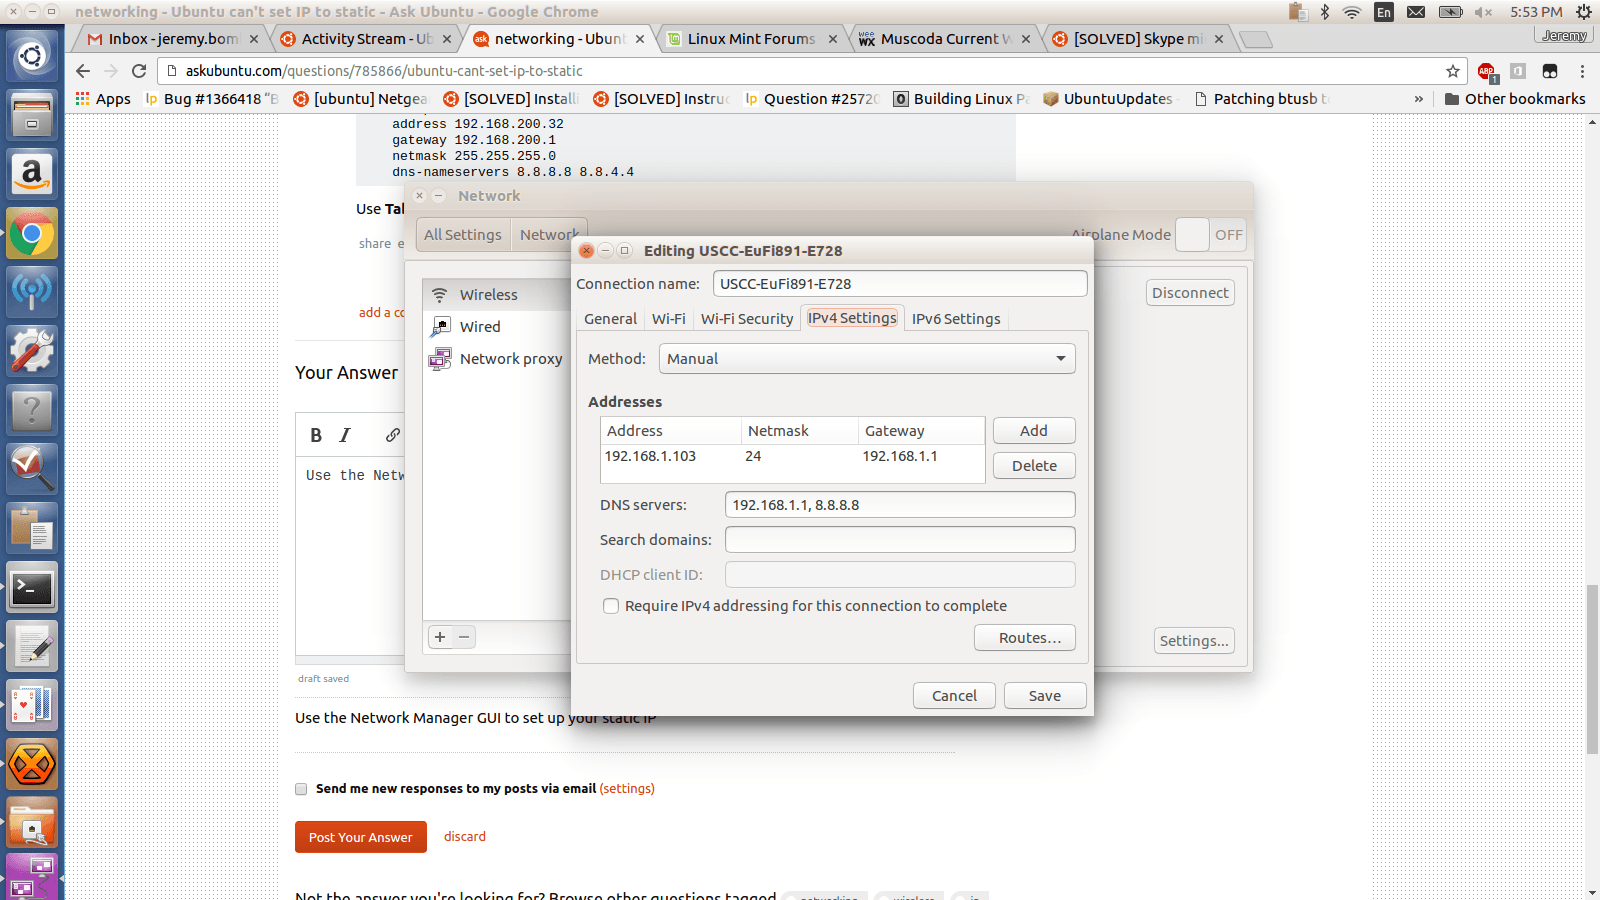Open the Wi-Fi Security tab
The image size is (1600, 900).
(746, 319)
